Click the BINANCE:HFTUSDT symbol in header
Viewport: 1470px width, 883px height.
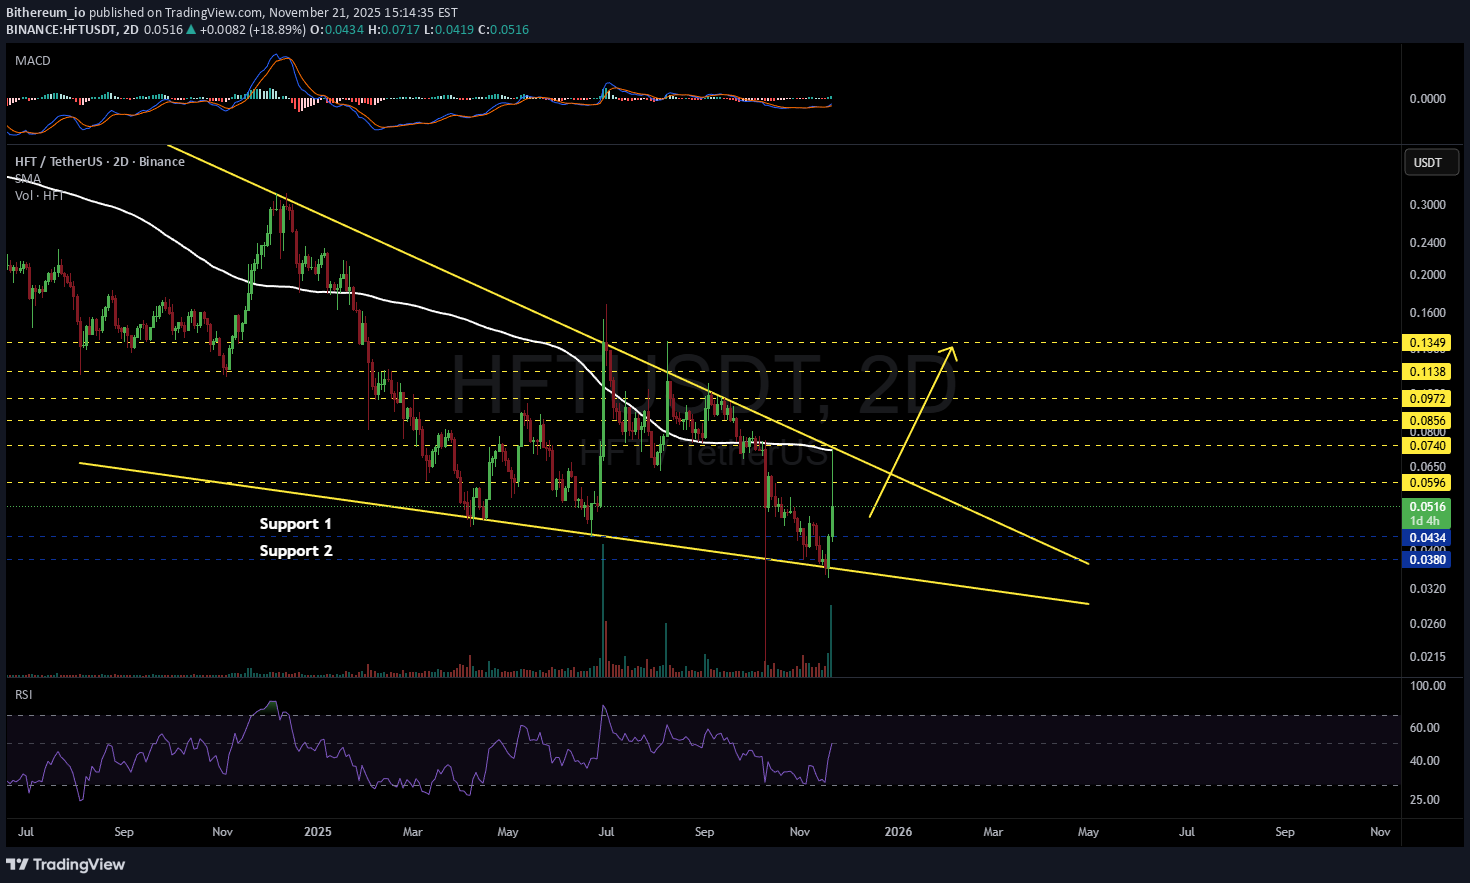(61, 30)
